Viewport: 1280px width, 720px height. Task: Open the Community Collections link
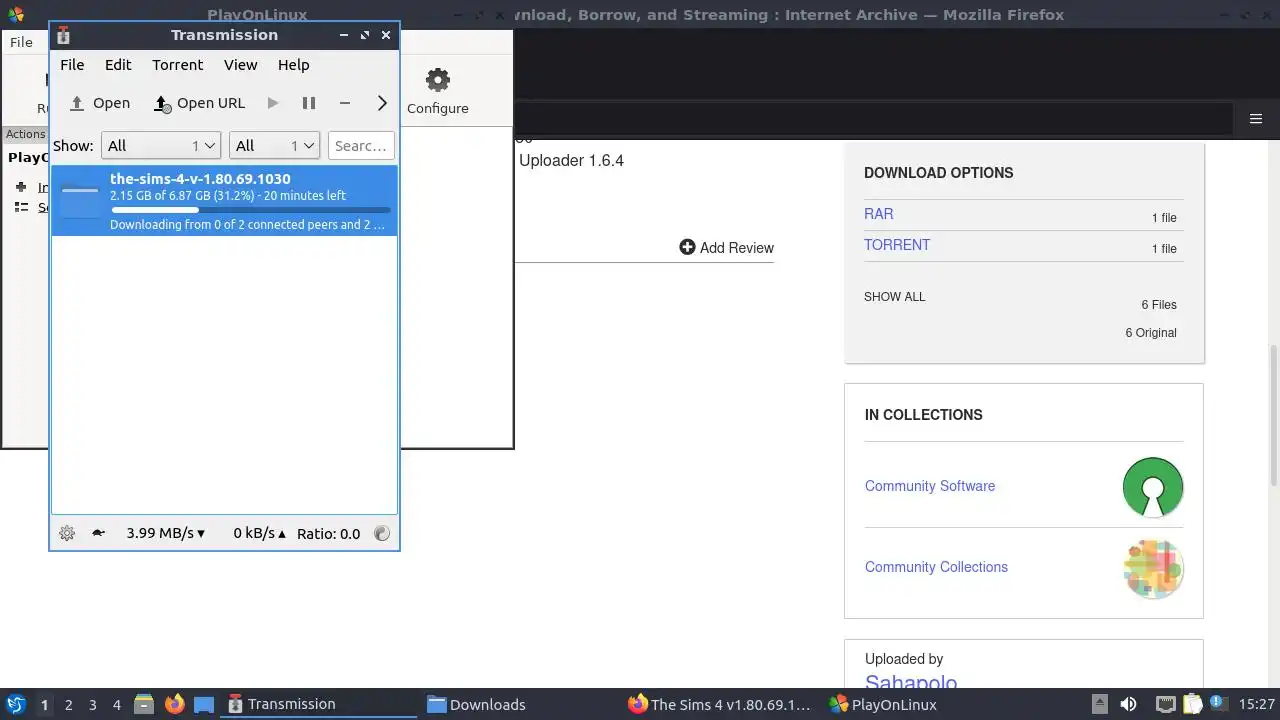[936, 567]
